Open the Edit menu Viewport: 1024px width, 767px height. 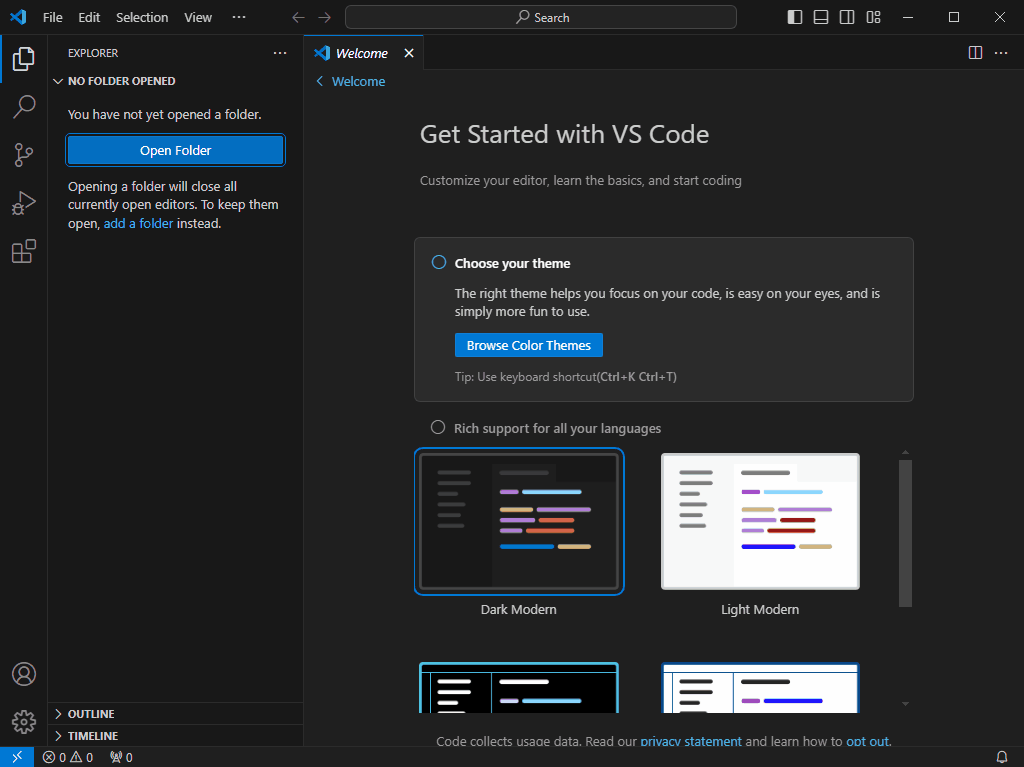click(x=89, y=18)
